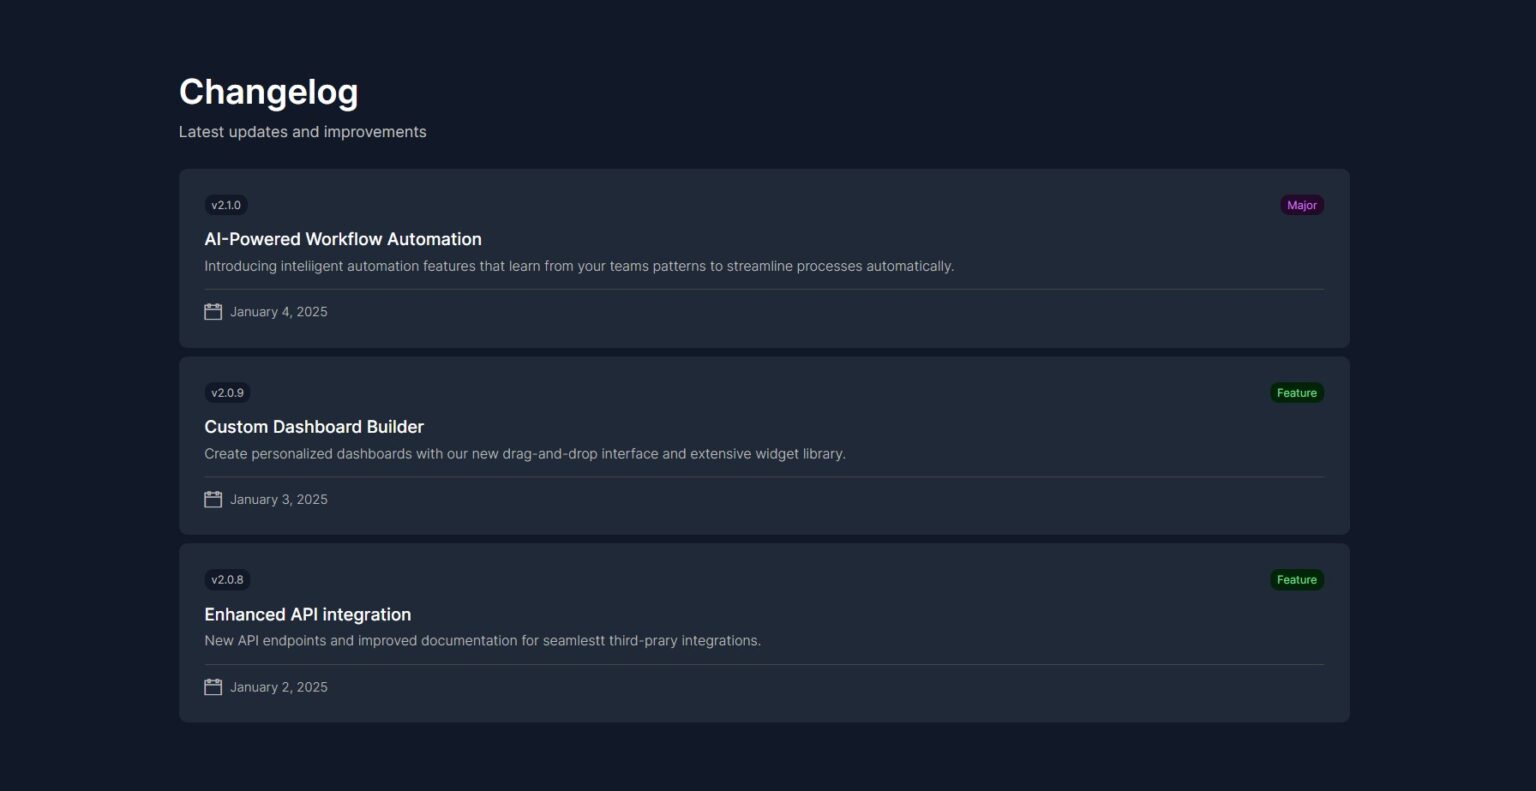Click the calendar icon beside January 3, 2025
1536x791 pixels.
(x=213, y=498)
